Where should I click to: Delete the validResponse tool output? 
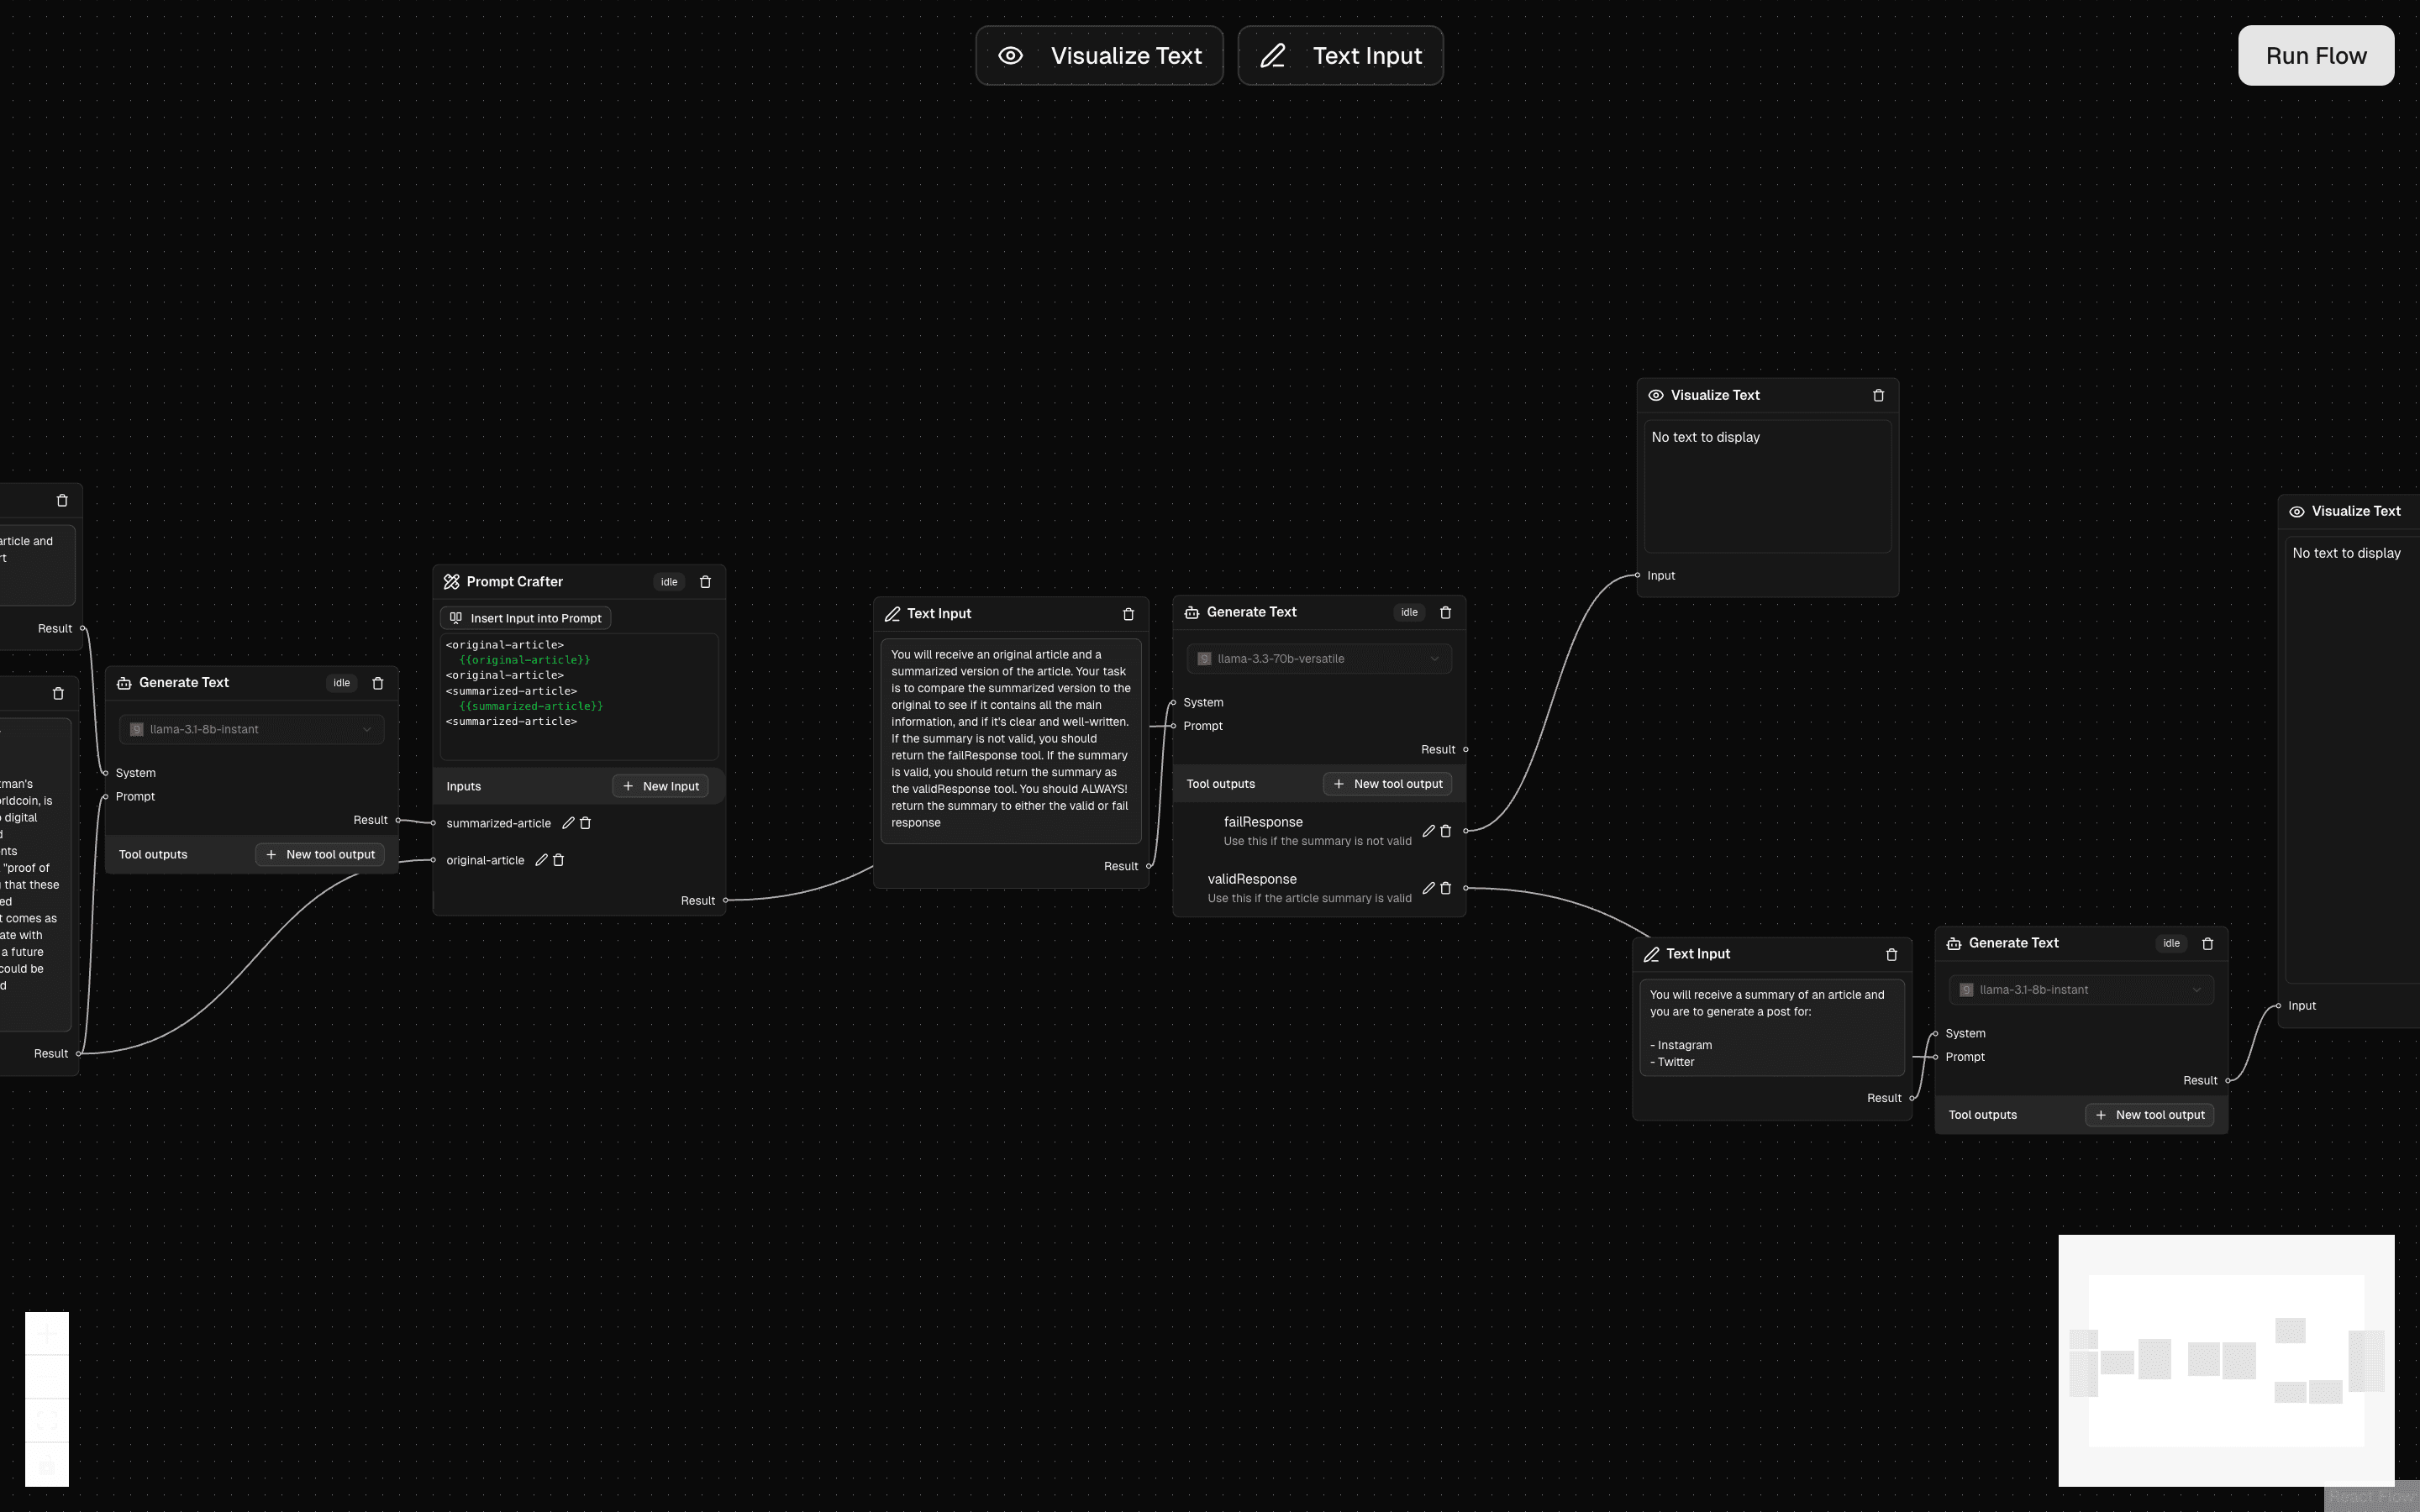point(1447,888)
